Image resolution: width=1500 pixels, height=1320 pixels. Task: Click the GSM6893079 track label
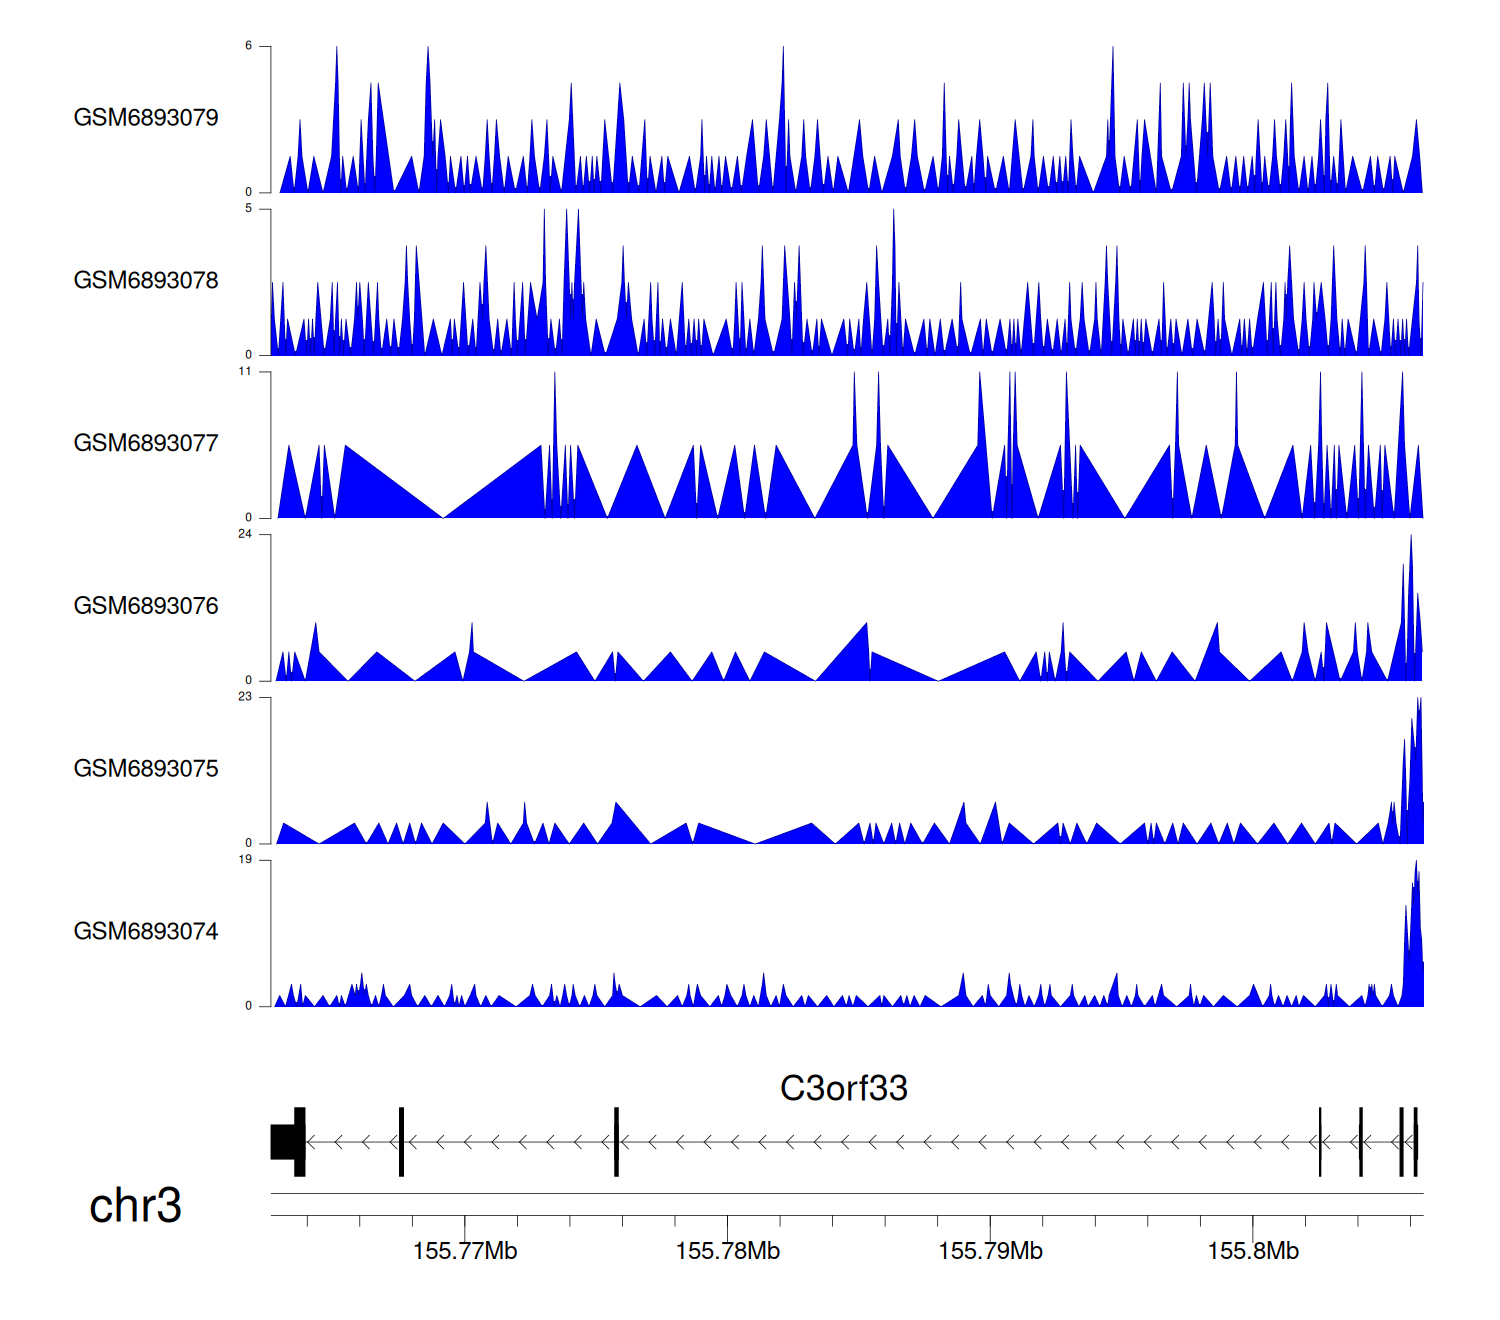click(146, 118)
